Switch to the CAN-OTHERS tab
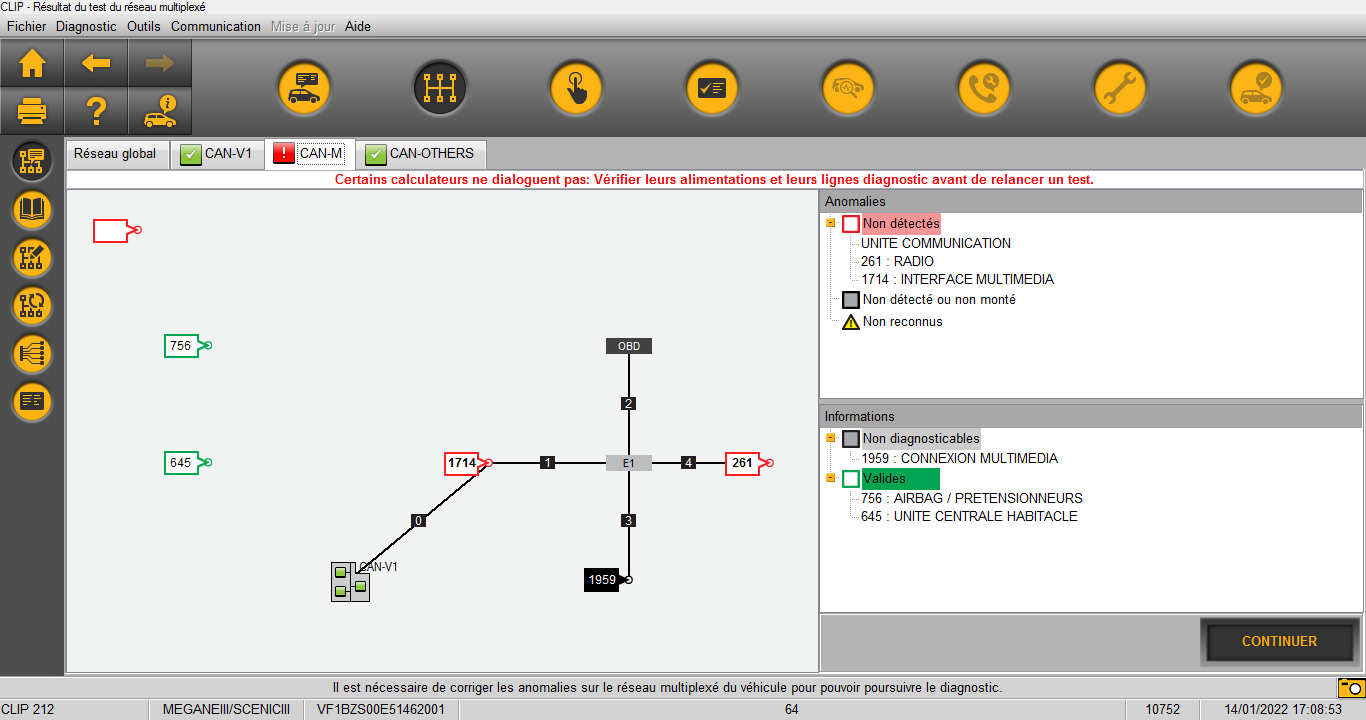1366x720 pixels. click(x=421, y=154)
